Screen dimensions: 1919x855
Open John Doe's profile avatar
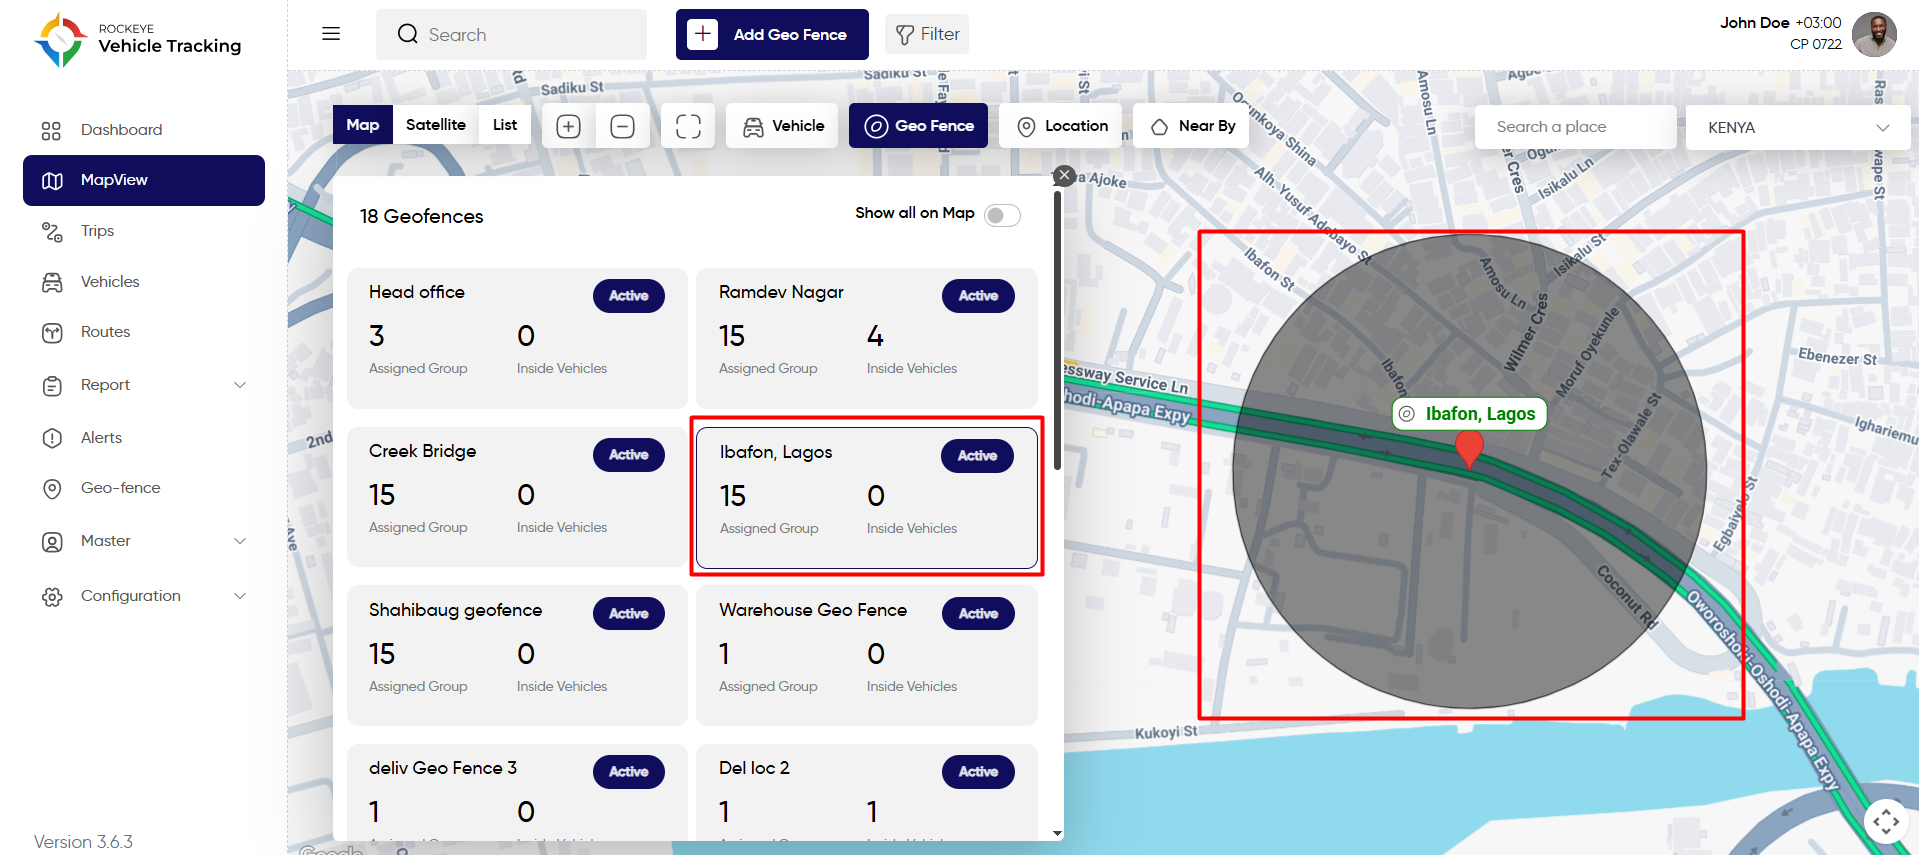(1874, 35)
